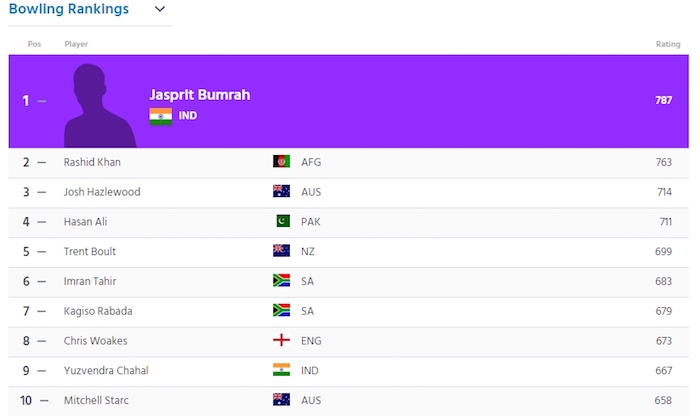Open Rashid Khan's player profile link

click(x=92, y=162)
